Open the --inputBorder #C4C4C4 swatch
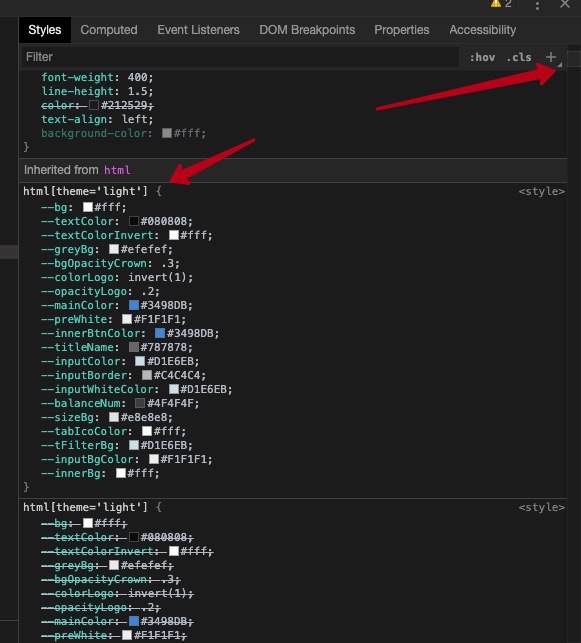Image resolution: width=581 pixels, height=643 pixels. [x=147, y=375]
